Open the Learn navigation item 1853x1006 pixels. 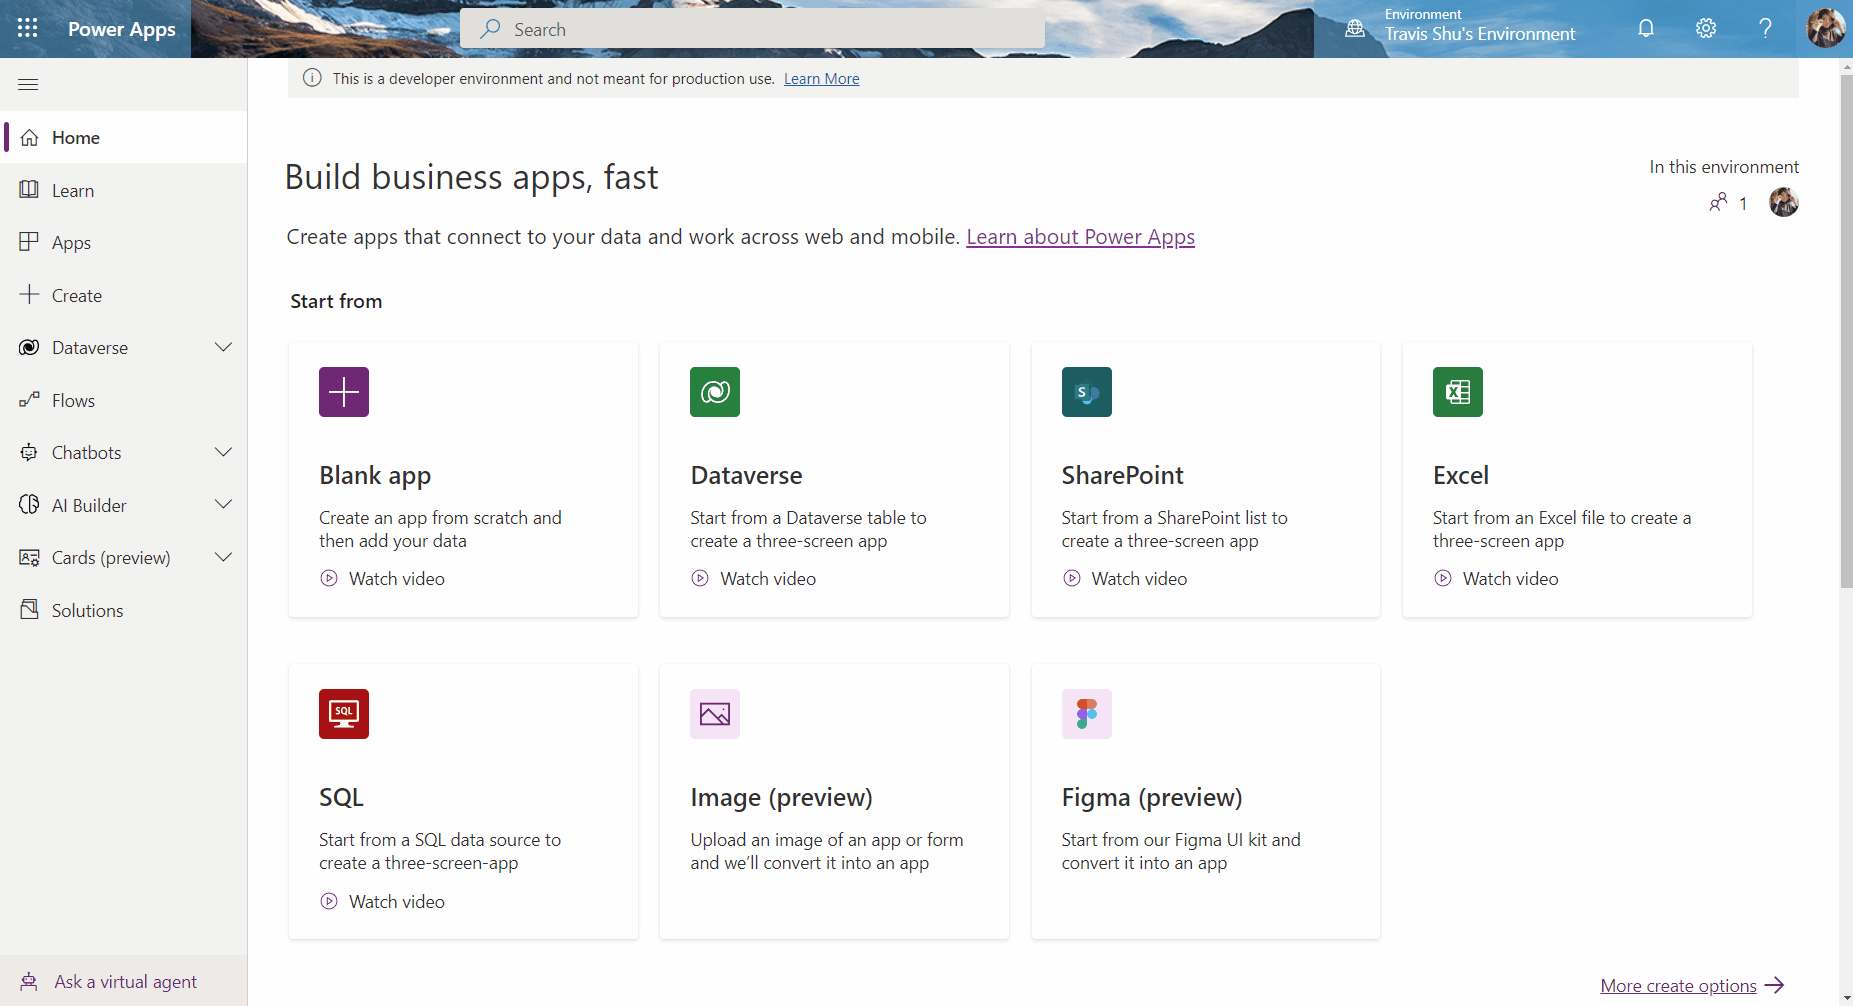coord(73,190)
